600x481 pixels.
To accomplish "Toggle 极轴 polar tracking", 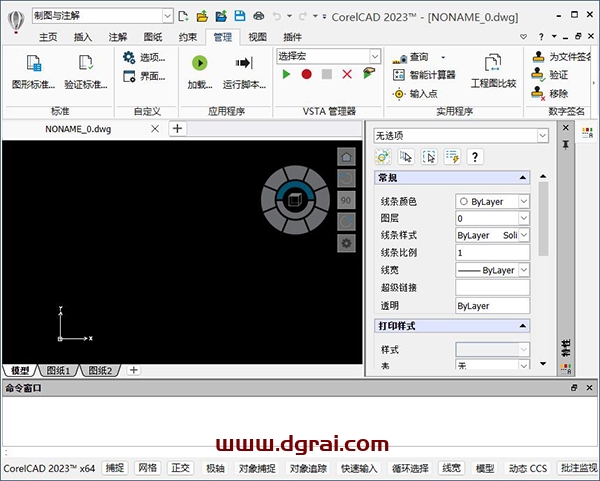I will tap(215, 468).
